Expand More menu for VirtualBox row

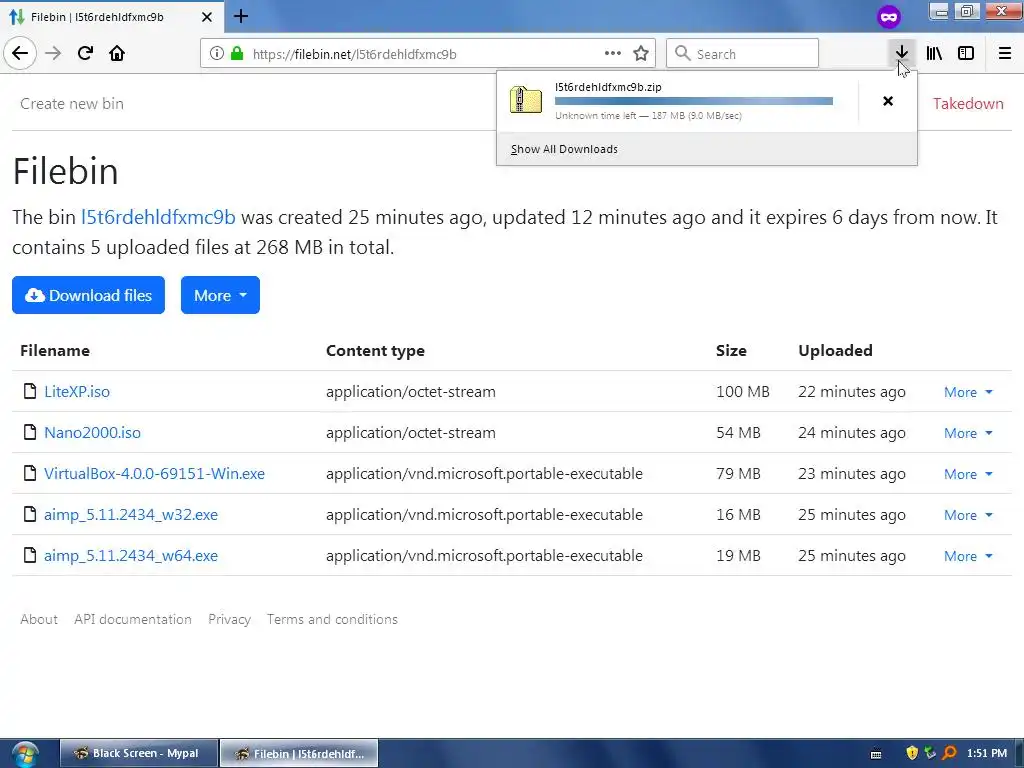[968, 474]
